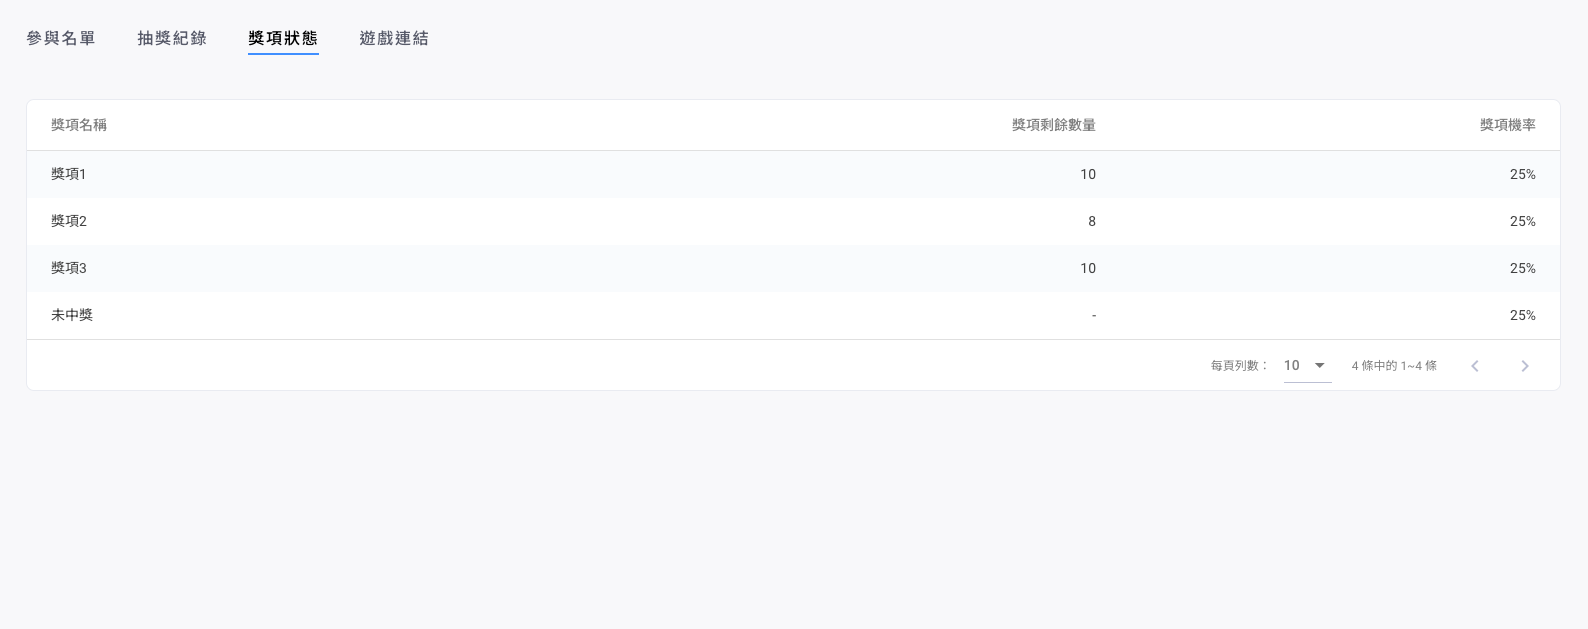Switch to the 參與名單 tab
The width and height of the screenshot is (1588, 629).
(x=61, y=38)
